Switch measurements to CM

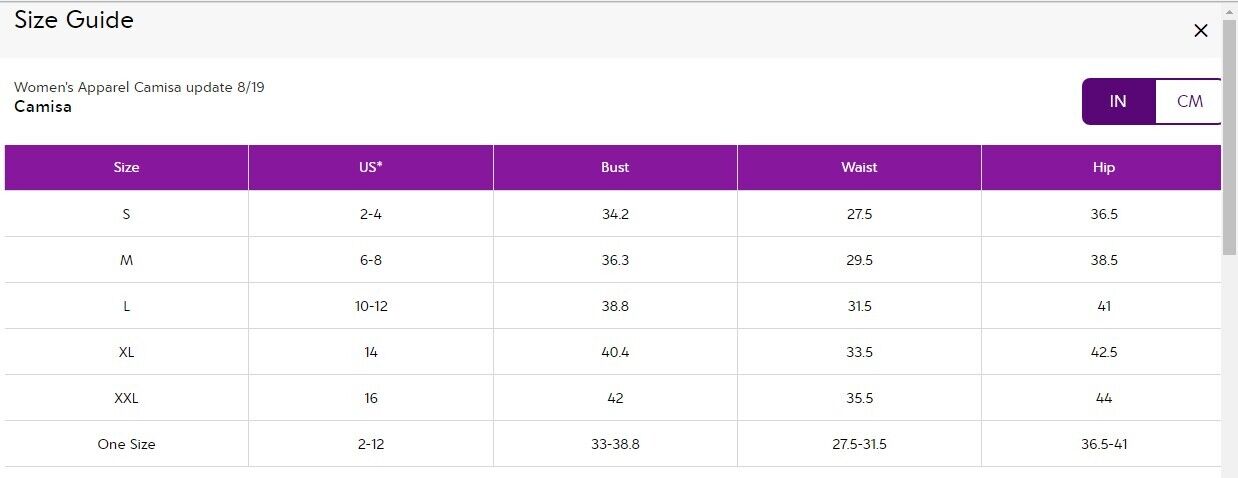click(x=1189, y=101)
